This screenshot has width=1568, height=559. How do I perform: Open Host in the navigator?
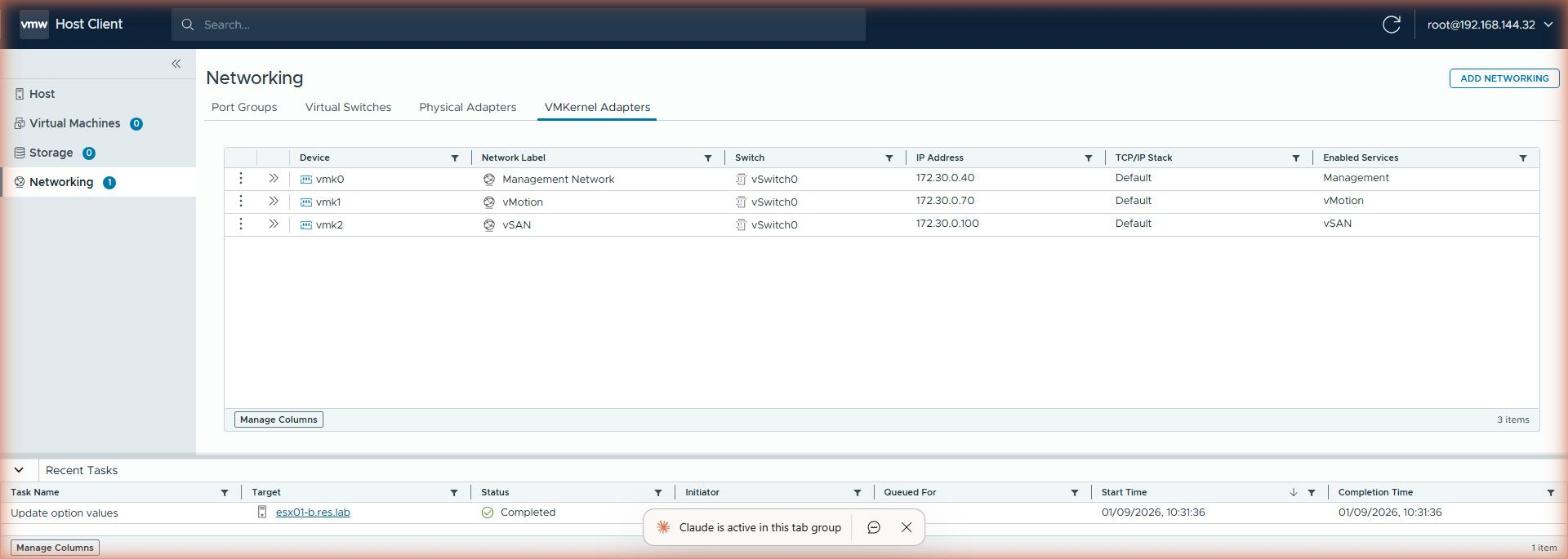point(42,94)
